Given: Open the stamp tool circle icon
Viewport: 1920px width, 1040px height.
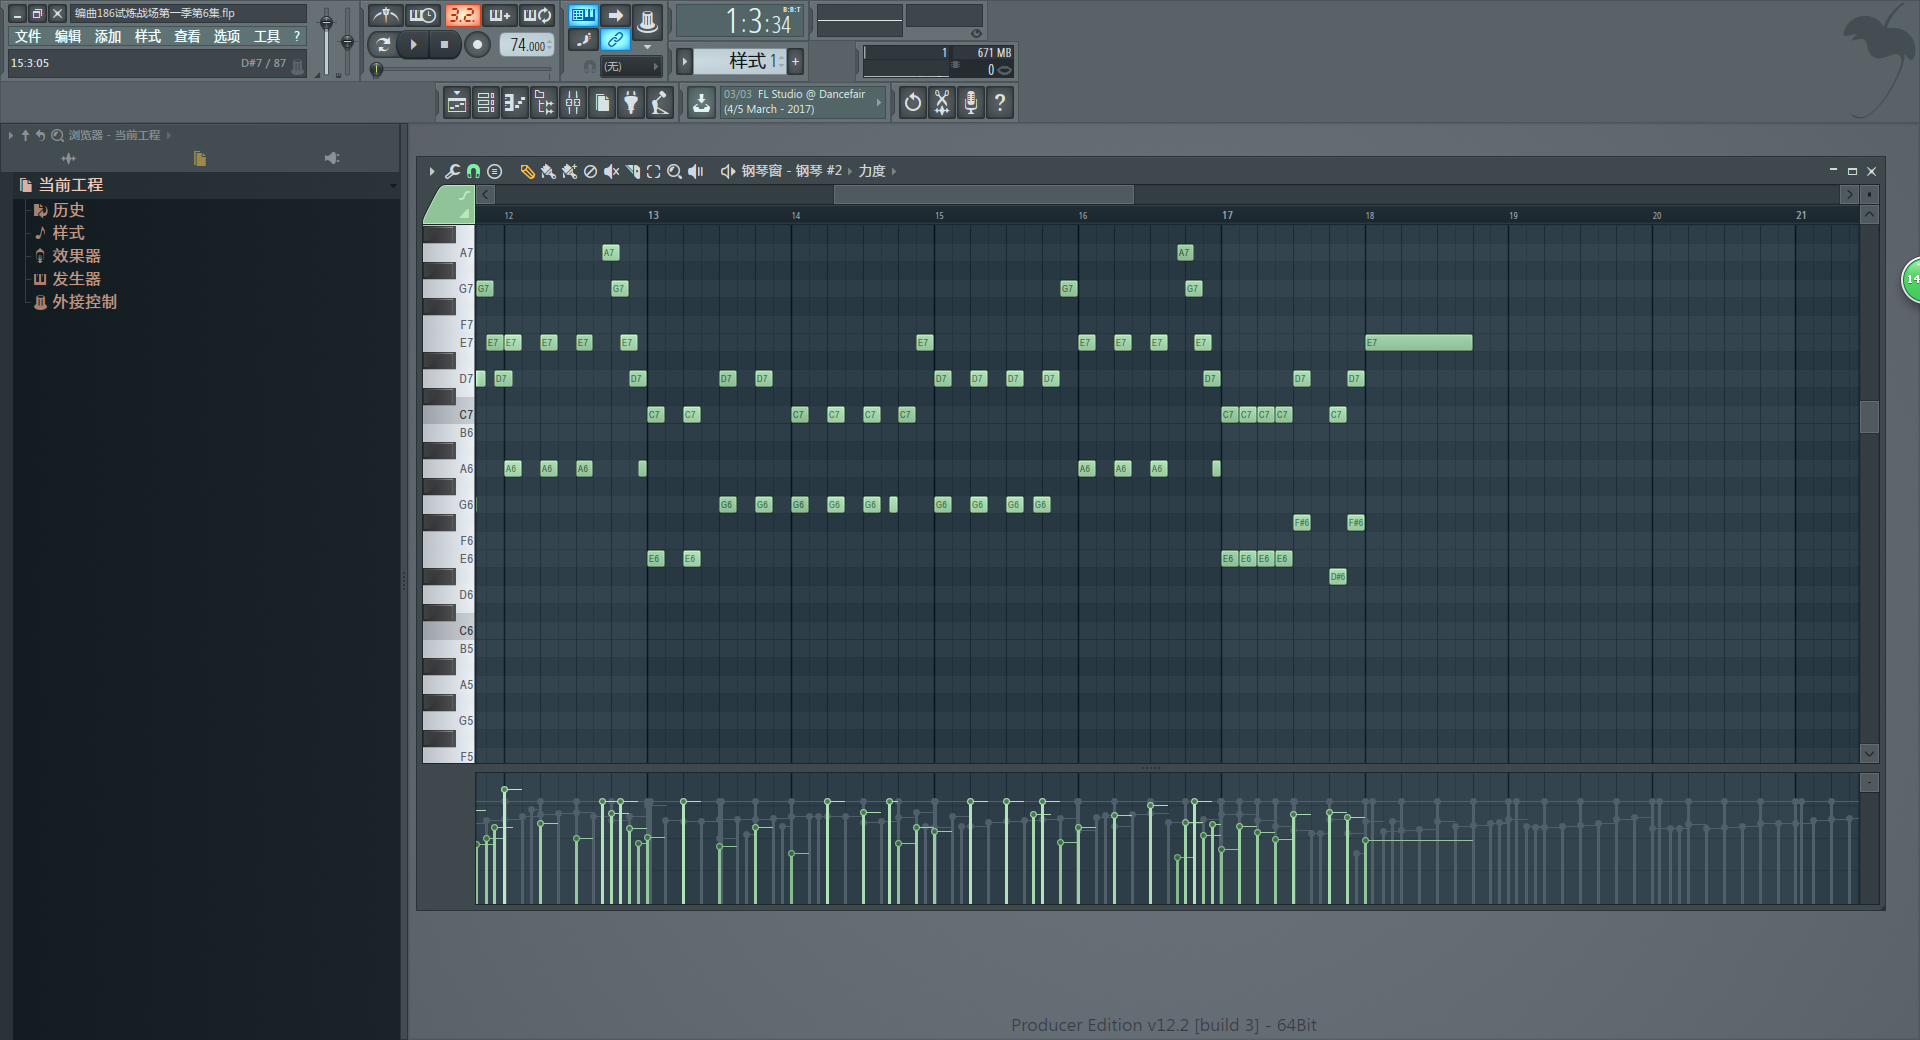Looking at the screenshot, I should [x=494, y=172].
